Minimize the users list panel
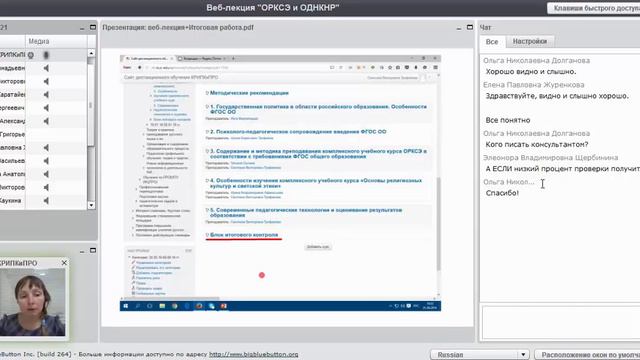This screenshot has height=360, width=640. [x=82, y=27]
